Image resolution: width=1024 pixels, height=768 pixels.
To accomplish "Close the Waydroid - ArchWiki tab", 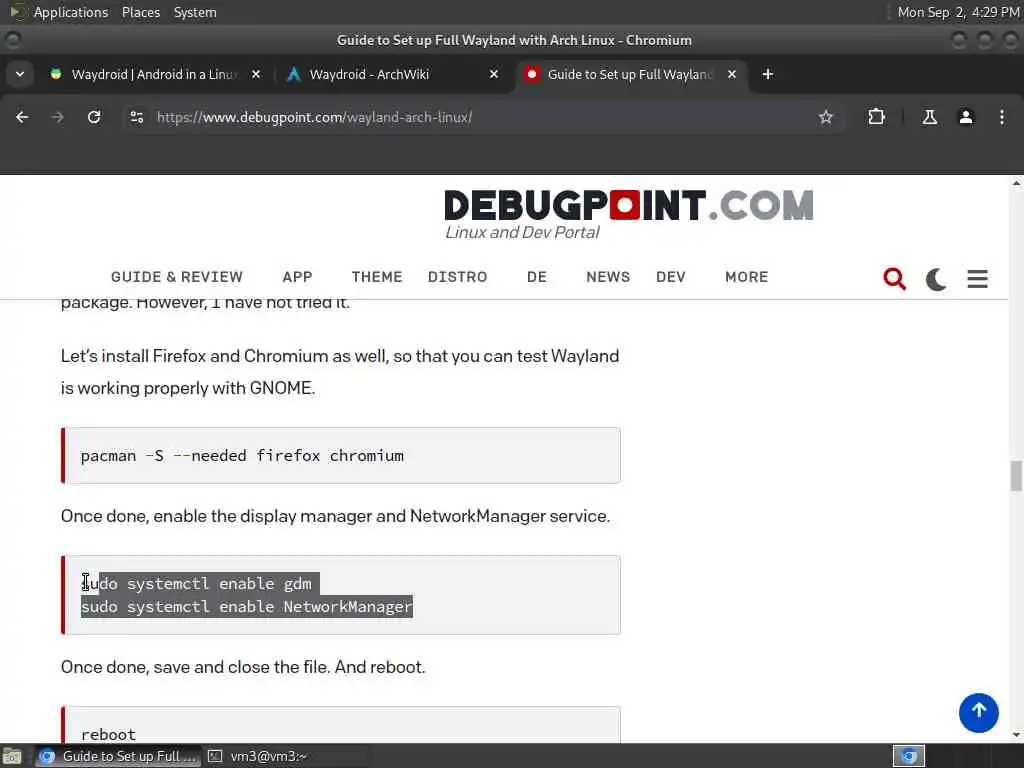I will pyautogui.click(x=494, y=74).
